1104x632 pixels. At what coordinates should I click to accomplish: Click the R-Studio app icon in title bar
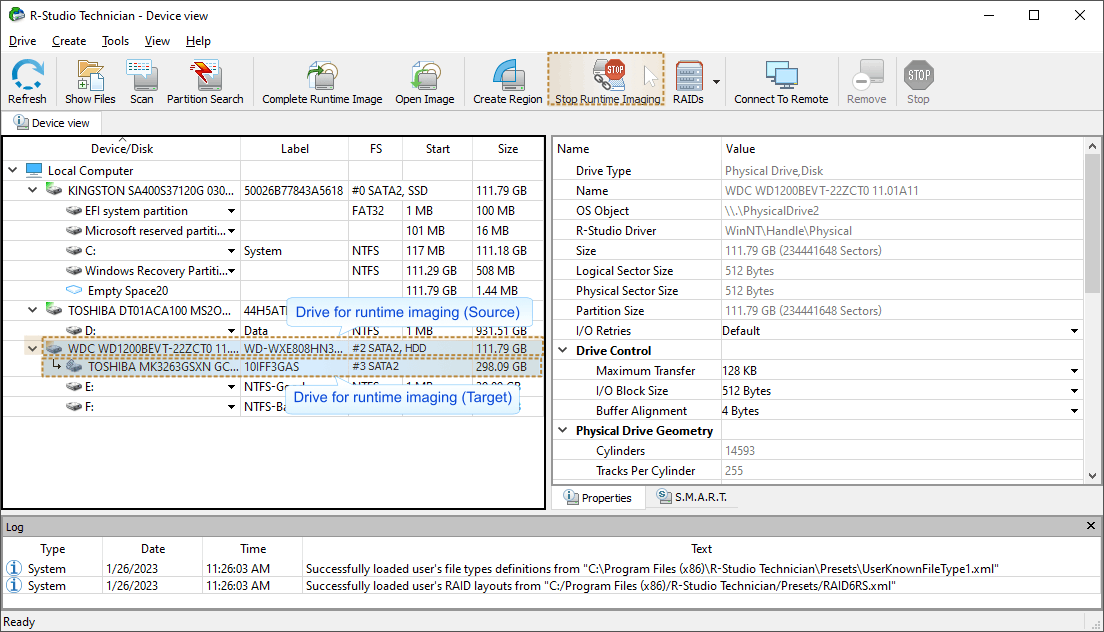click(x=16, y=15)
